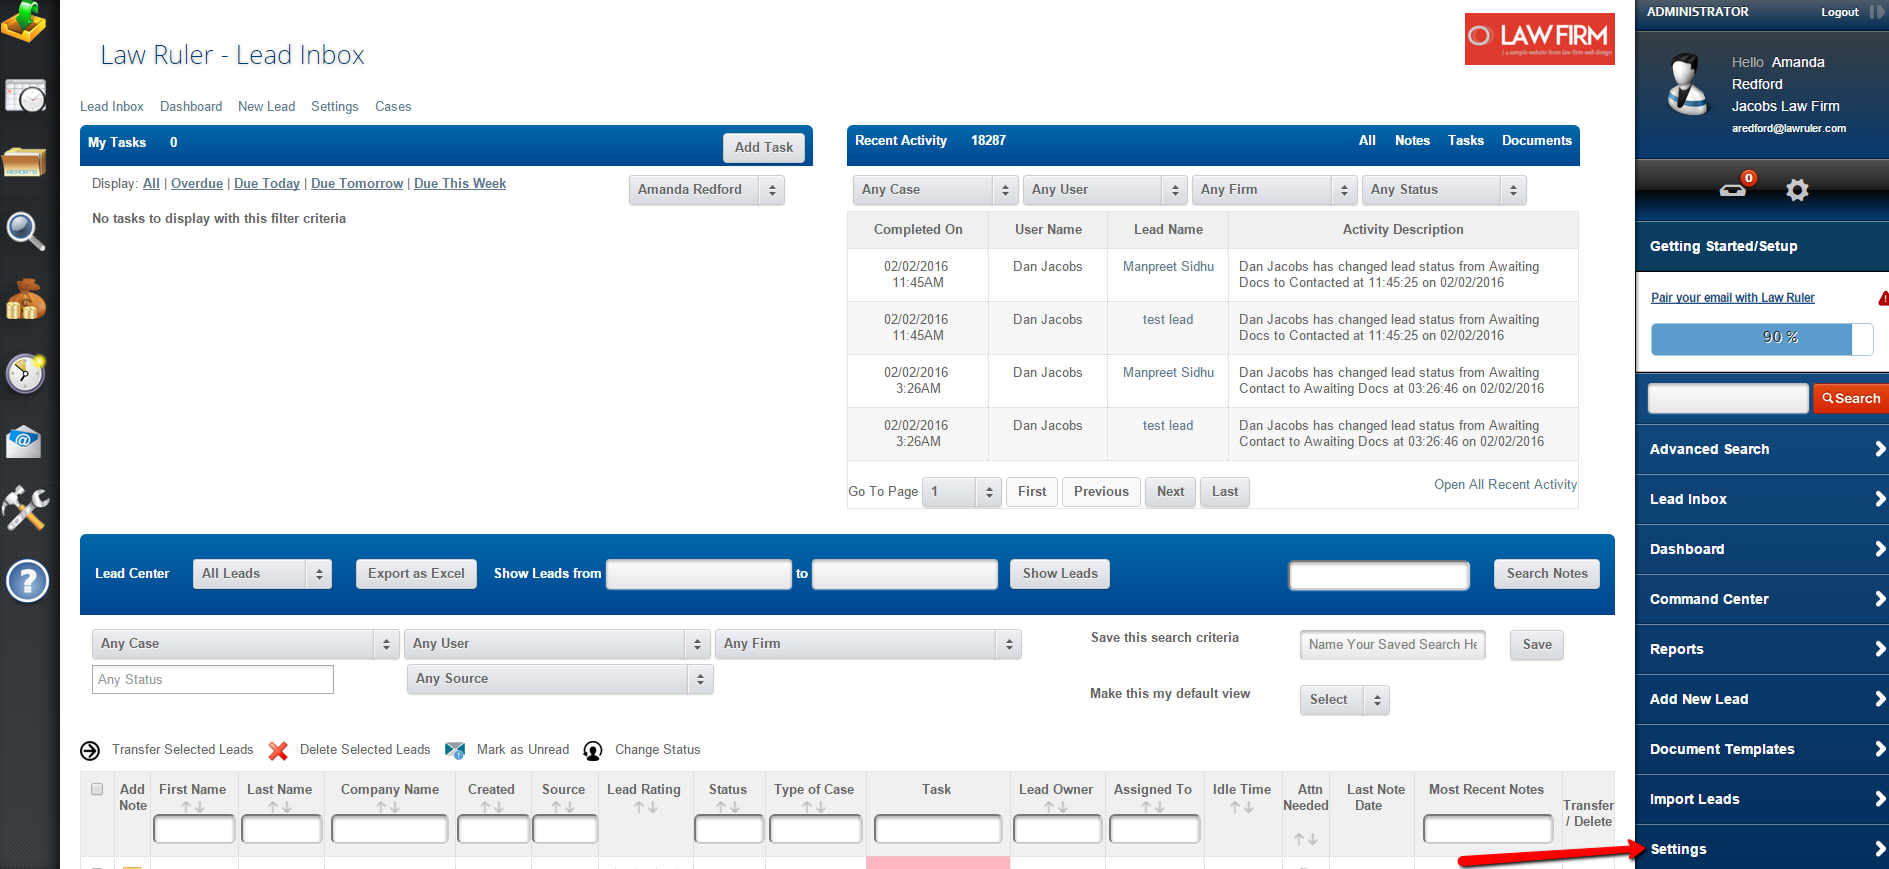1889x869 pixels.
Task: Click the Any Status filter field
Action: coord(212,680)
